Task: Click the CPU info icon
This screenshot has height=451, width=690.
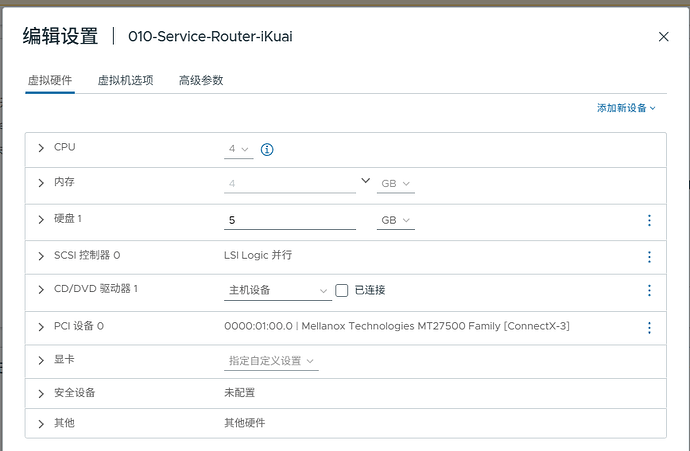Action: coord(267,150)
